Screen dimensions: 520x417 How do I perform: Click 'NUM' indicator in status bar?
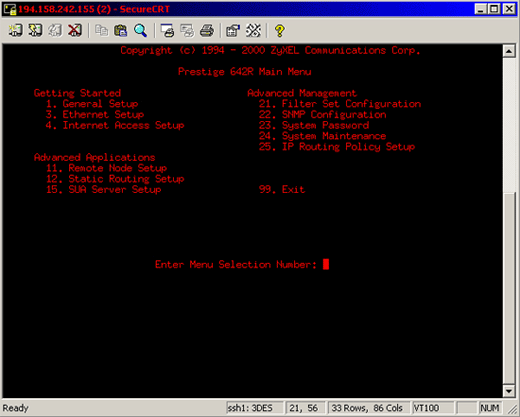pos(490,408)
